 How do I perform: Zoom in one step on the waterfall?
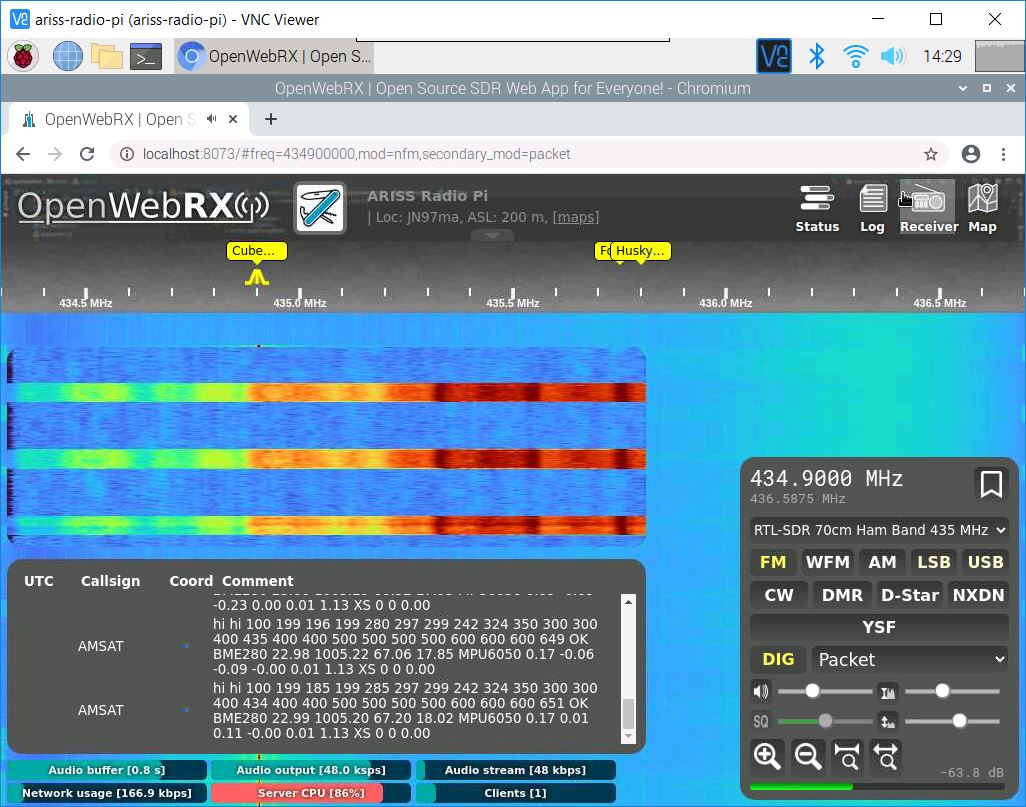coord(767,756)
